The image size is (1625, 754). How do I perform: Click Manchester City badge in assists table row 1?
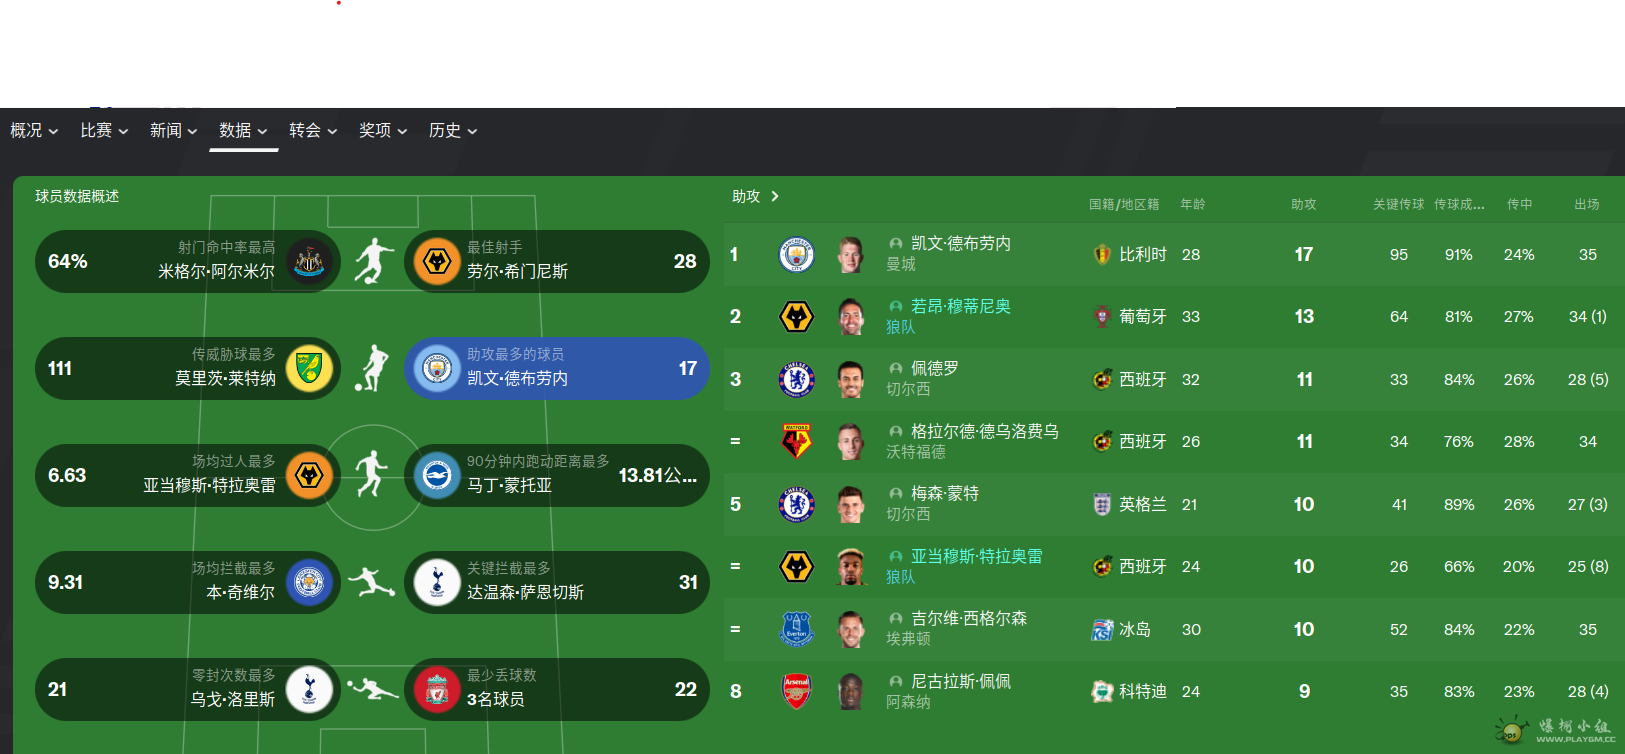point(796,255)
